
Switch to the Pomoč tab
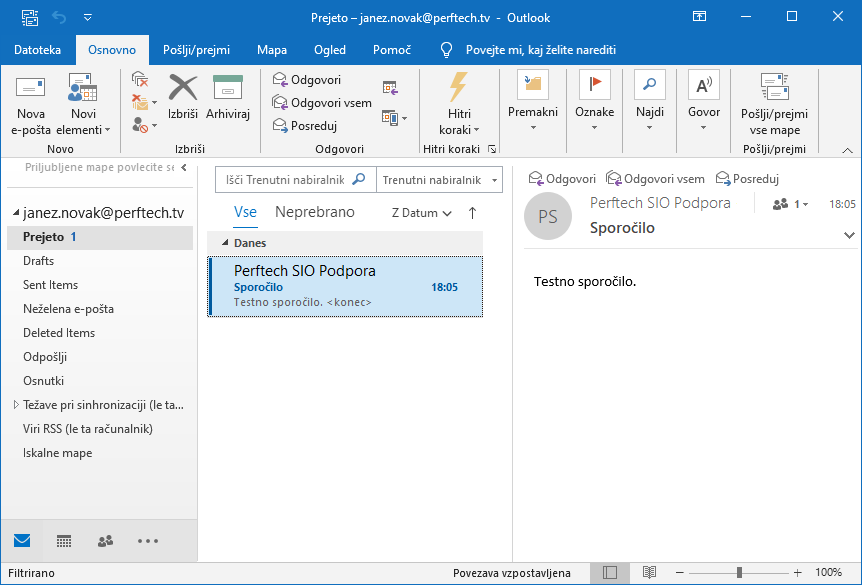392,50
